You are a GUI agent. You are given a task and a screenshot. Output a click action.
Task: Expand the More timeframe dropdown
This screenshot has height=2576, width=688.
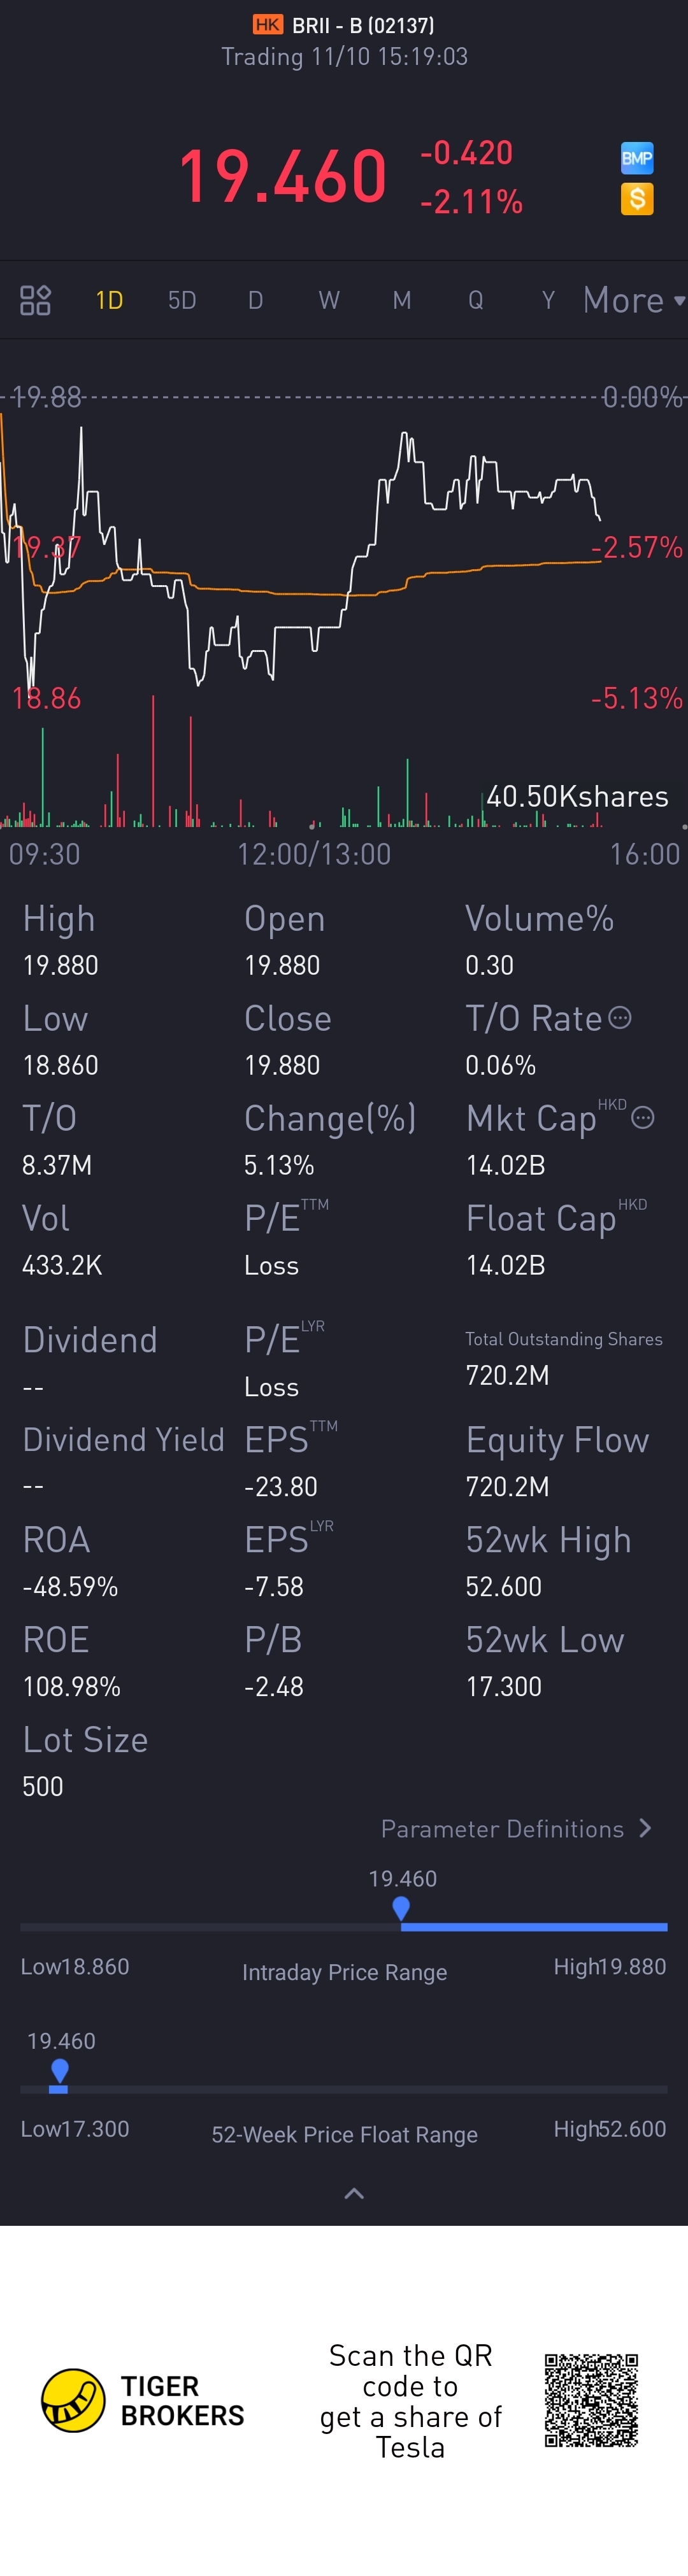click(x=634, y=300)
